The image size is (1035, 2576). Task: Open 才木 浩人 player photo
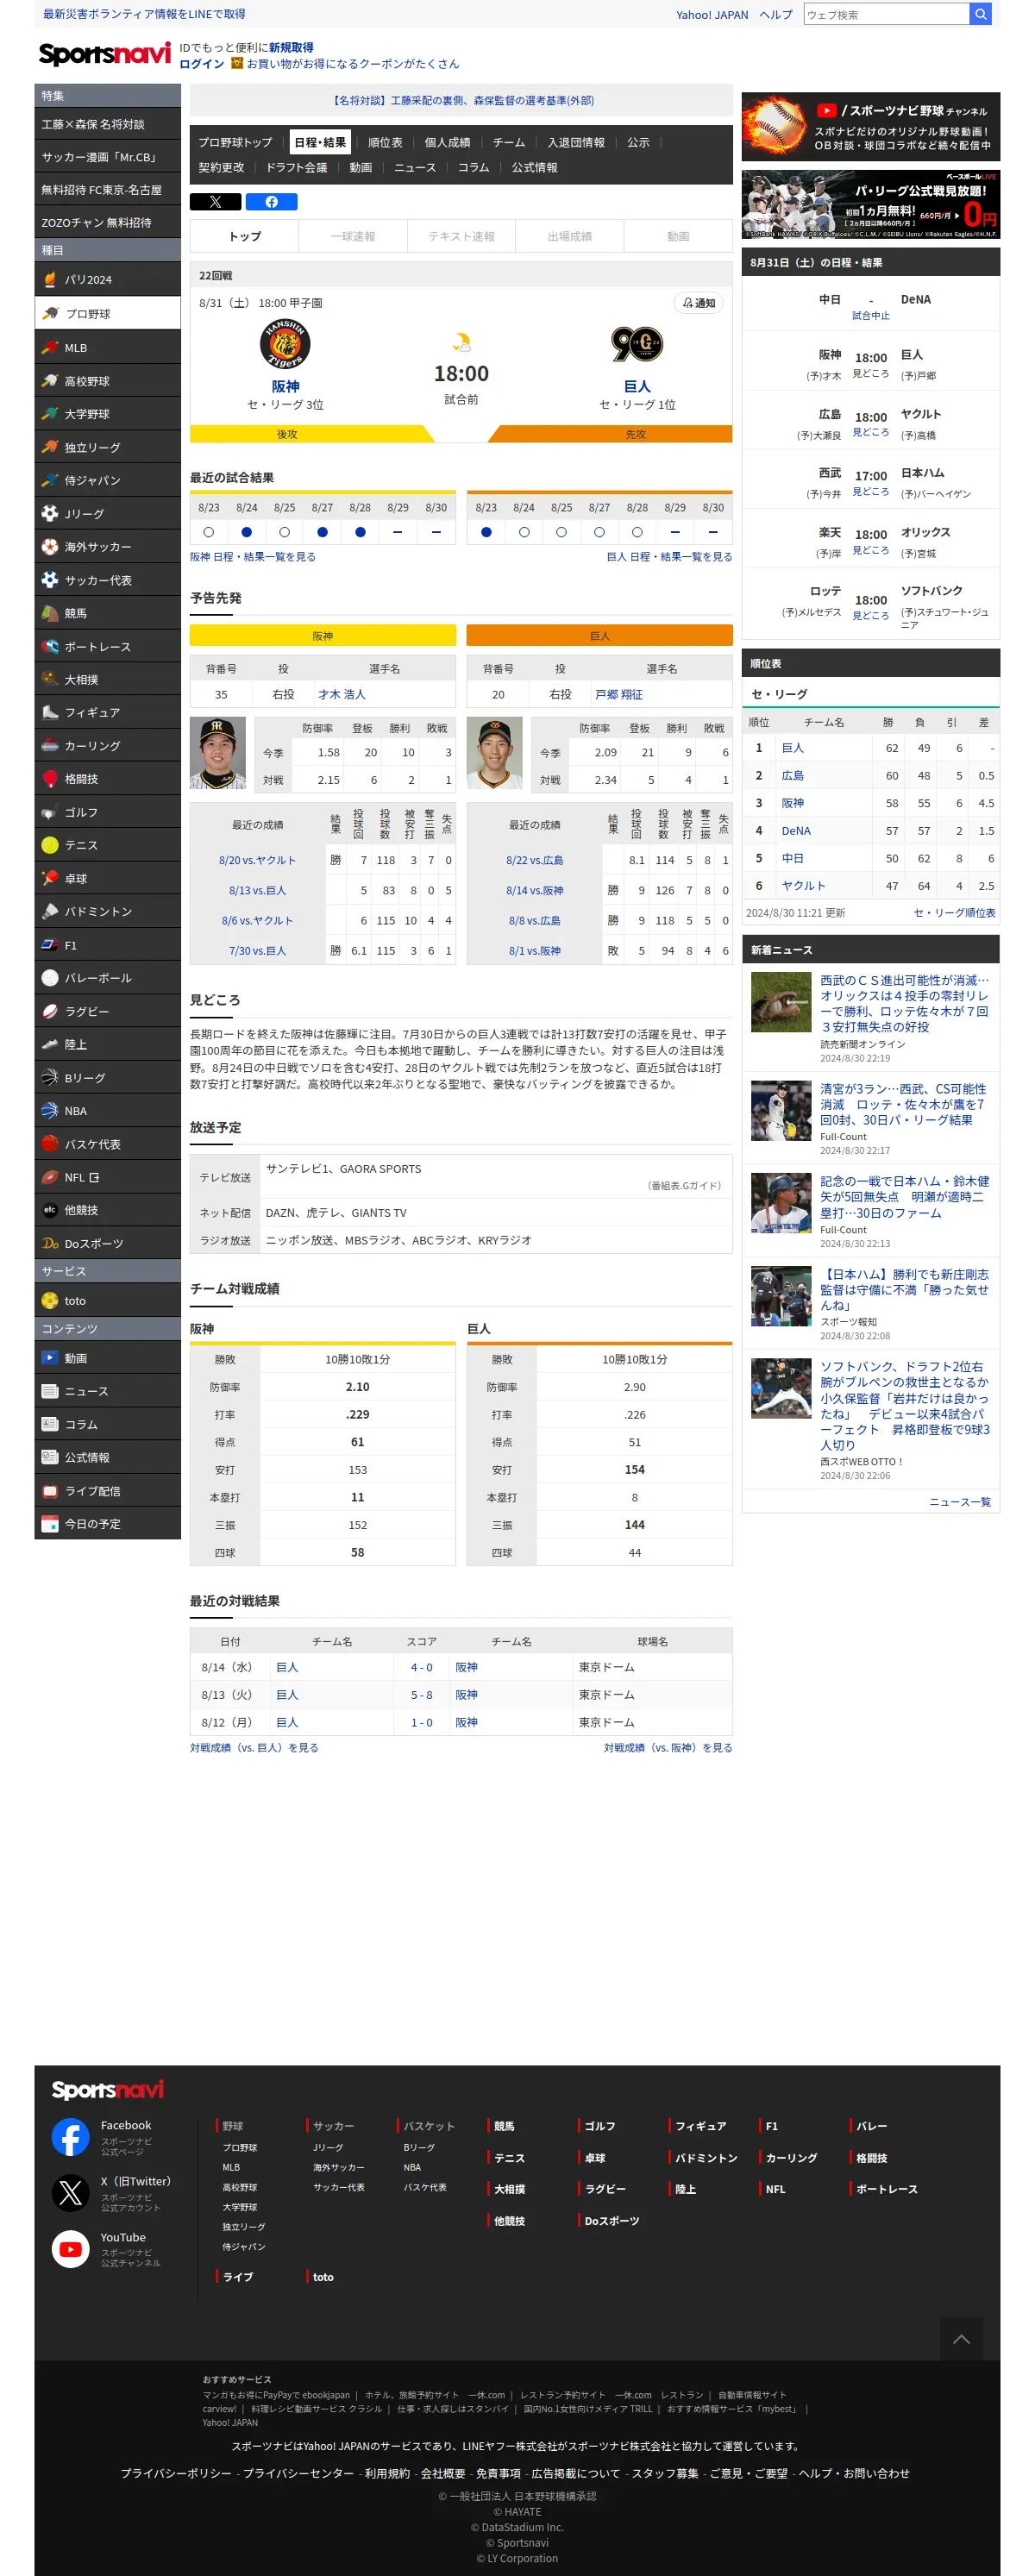click(x=218, y=752)
